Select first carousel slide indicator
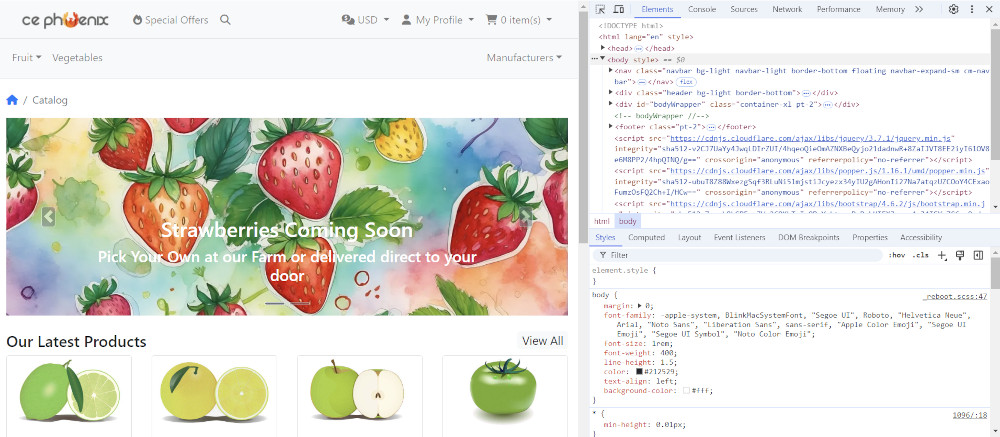The image size is (1000, 437). pos(275,304)
